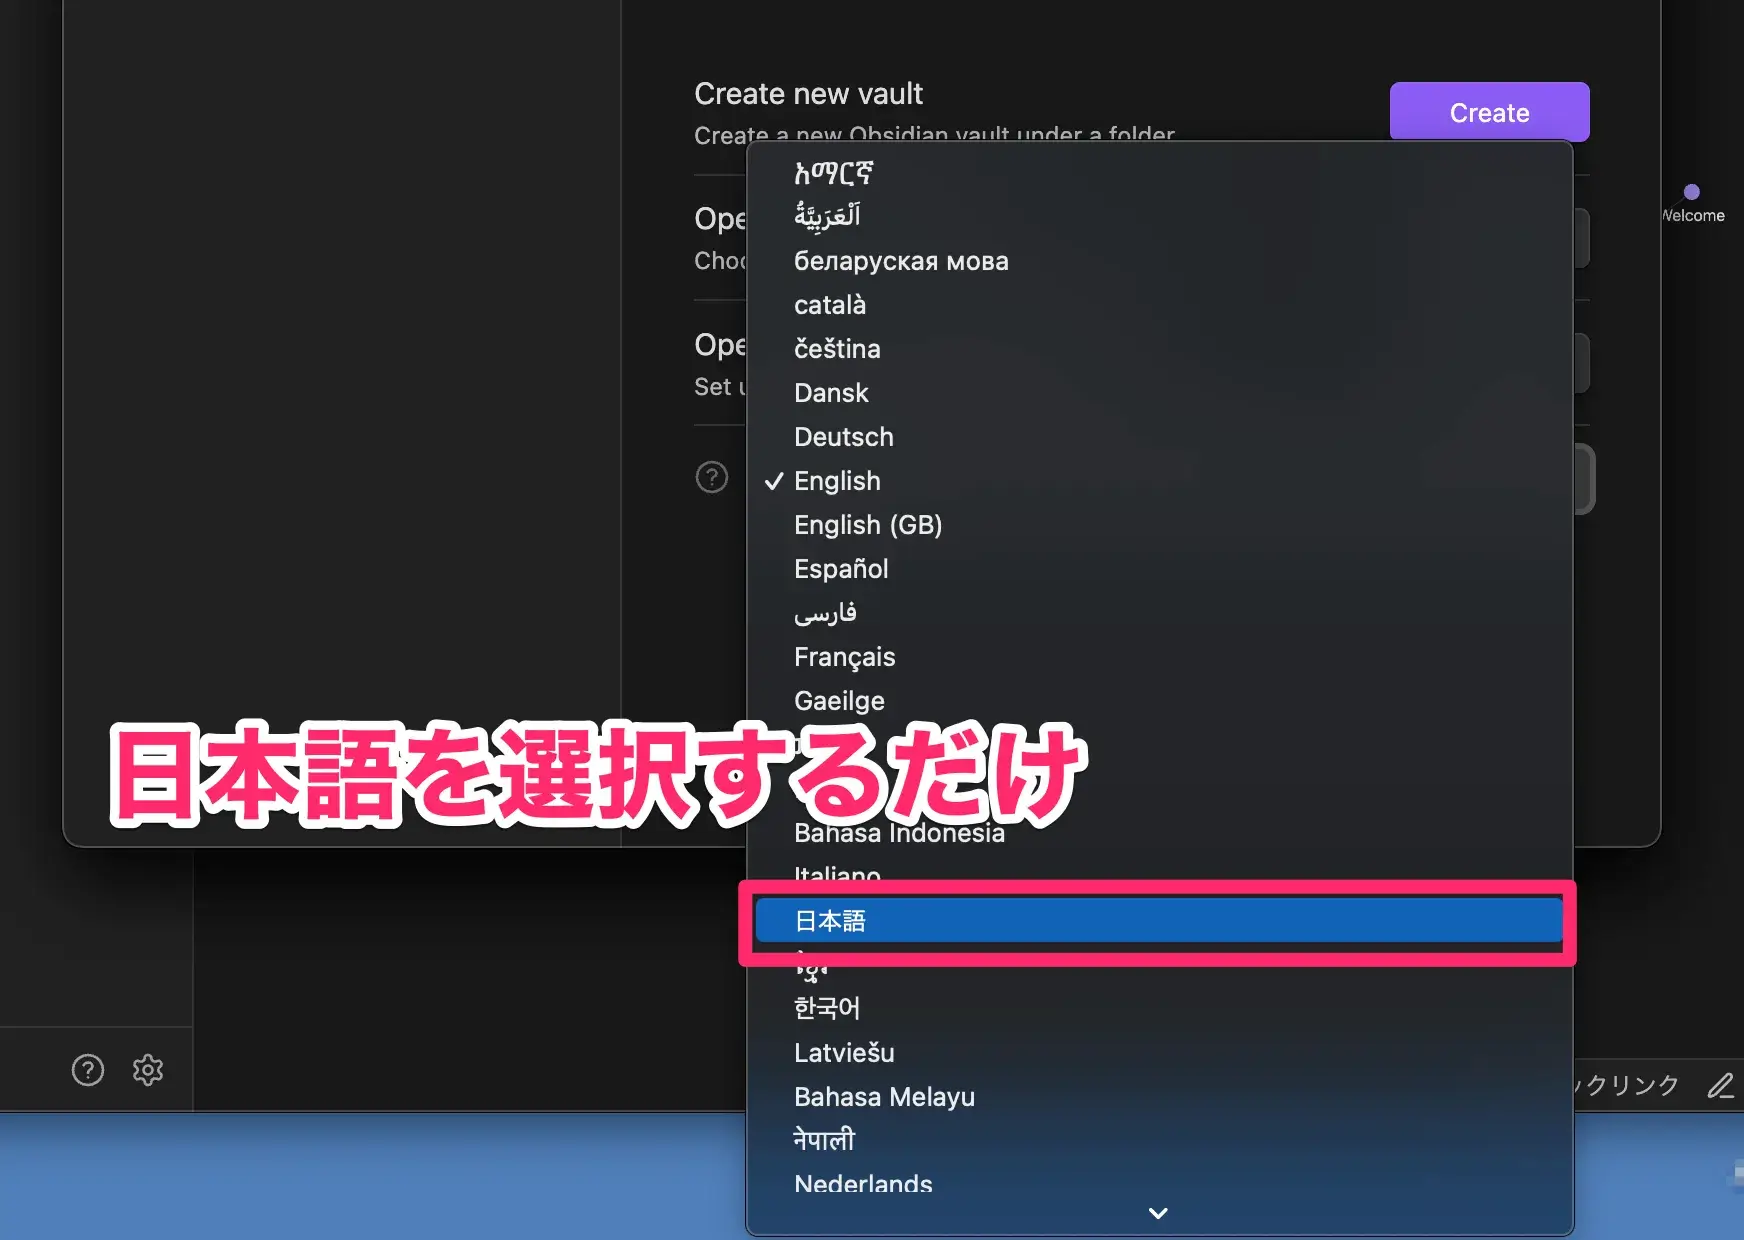Select Español from the list
Image resolution: width=1744 pixels, height=1240 pixels.
click(x=1160, y=569)
